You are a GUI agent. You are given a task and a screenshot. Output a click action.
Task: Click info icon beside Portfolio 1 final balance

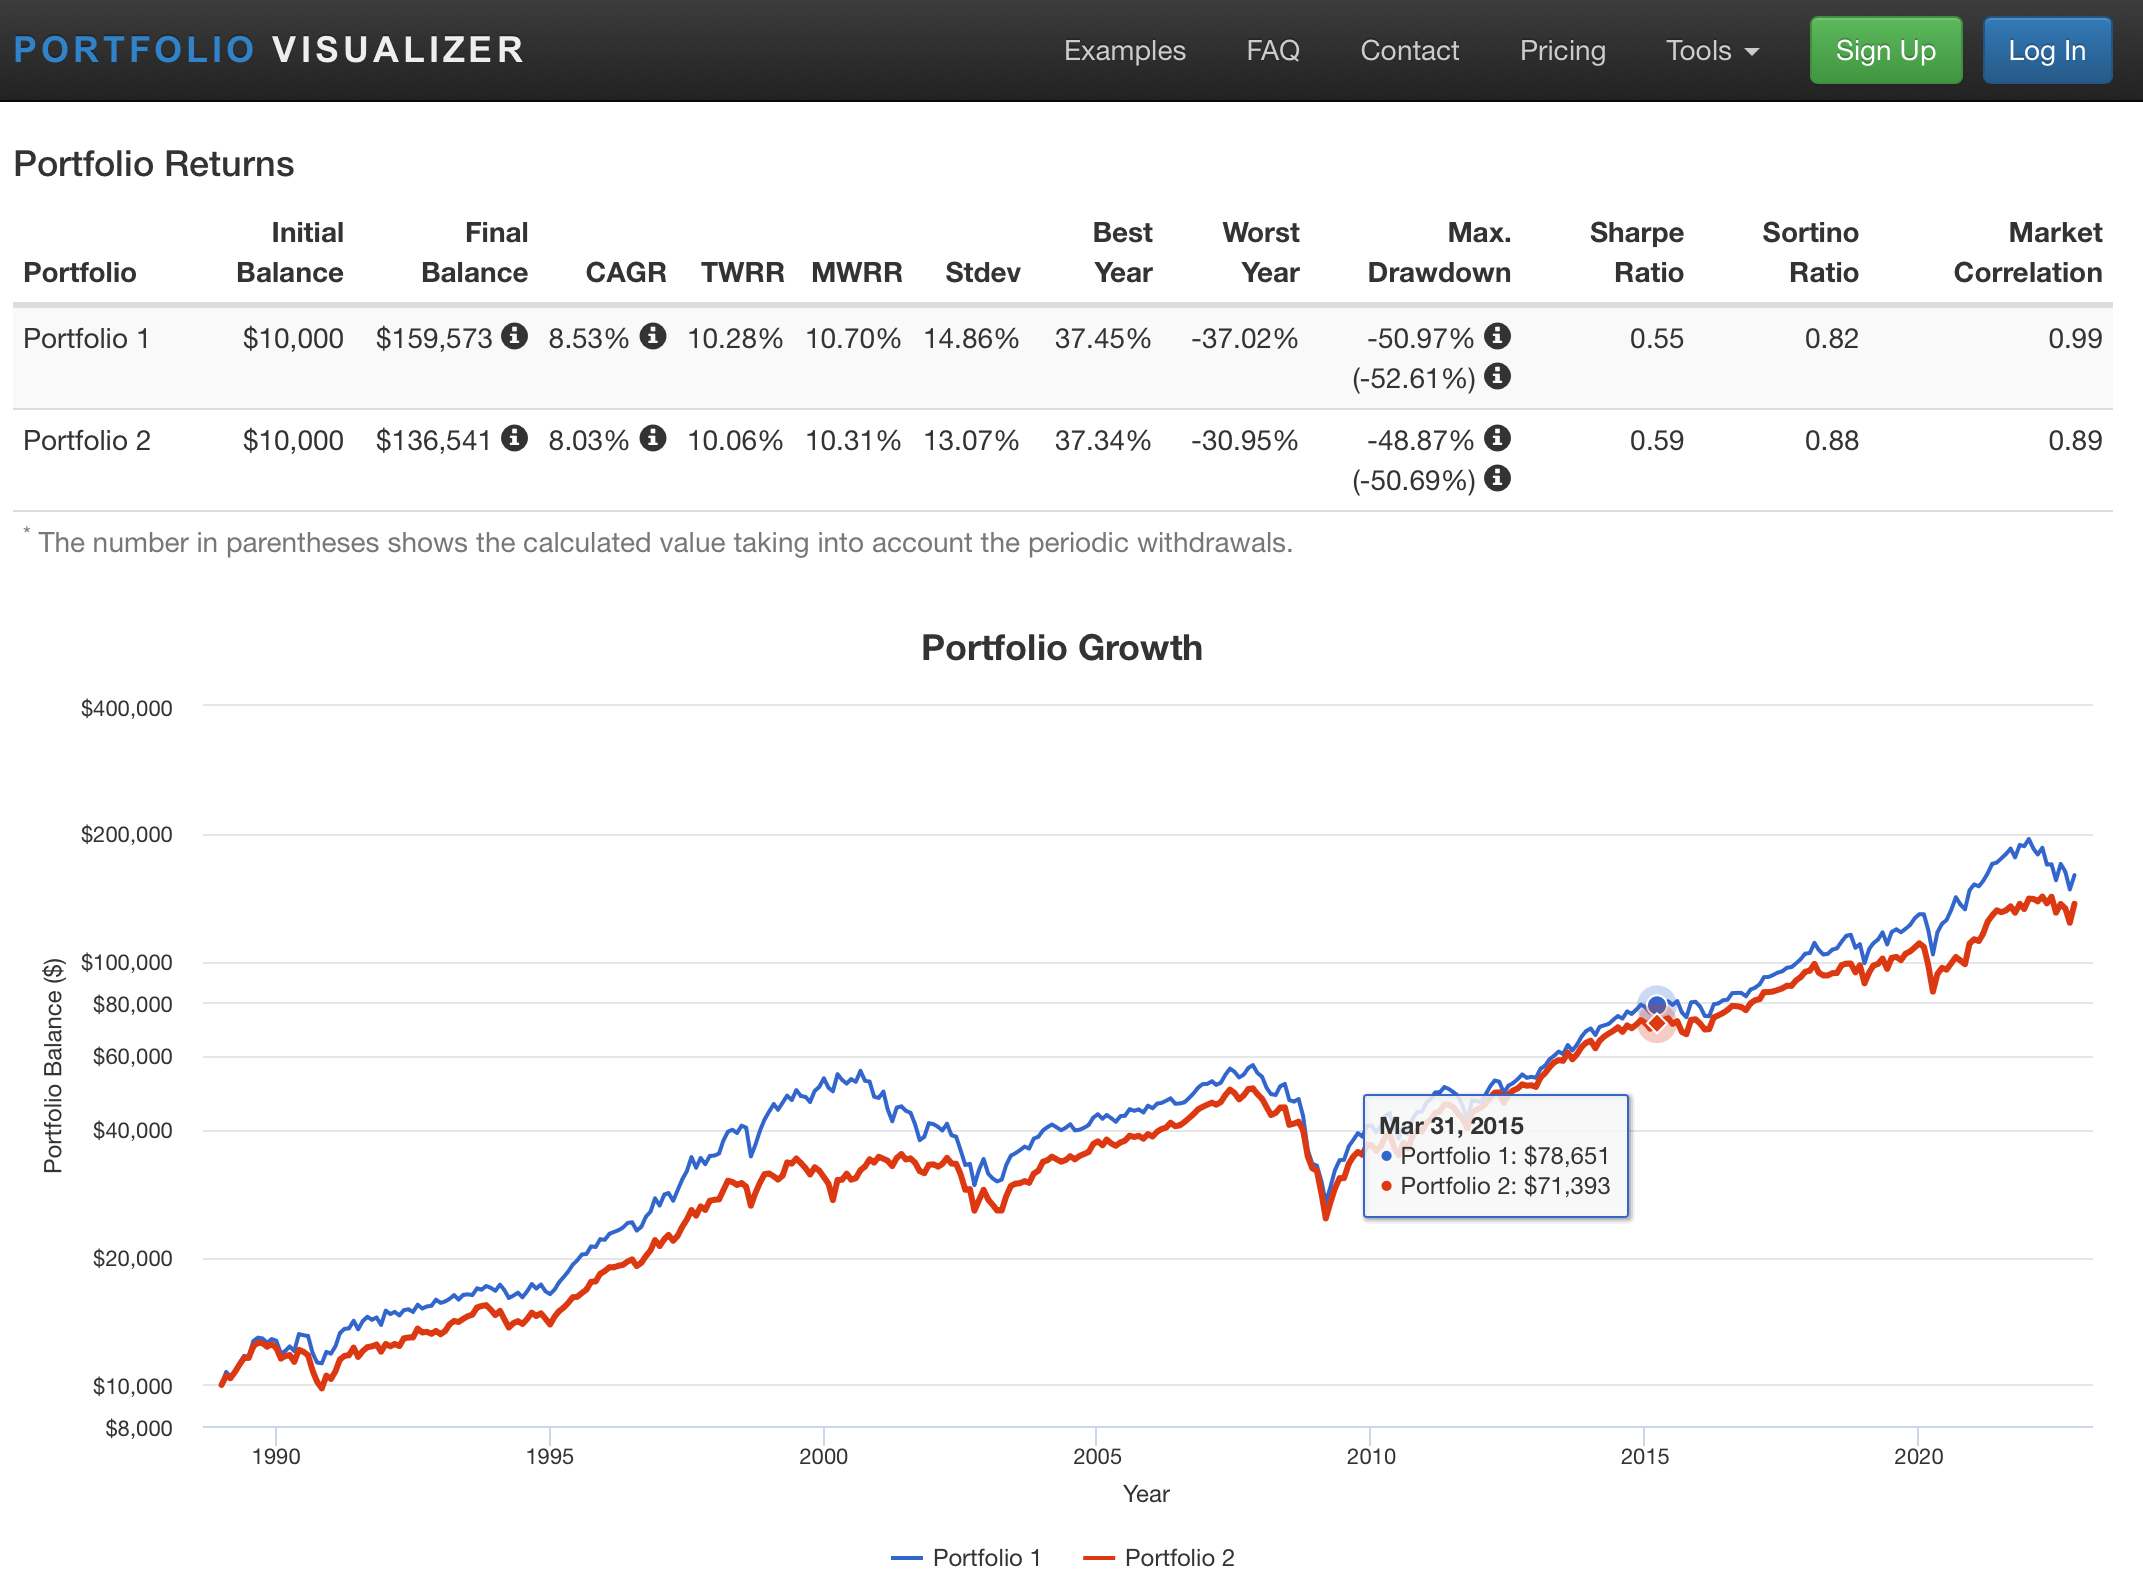pyautogui.click(x=514, y=336)
